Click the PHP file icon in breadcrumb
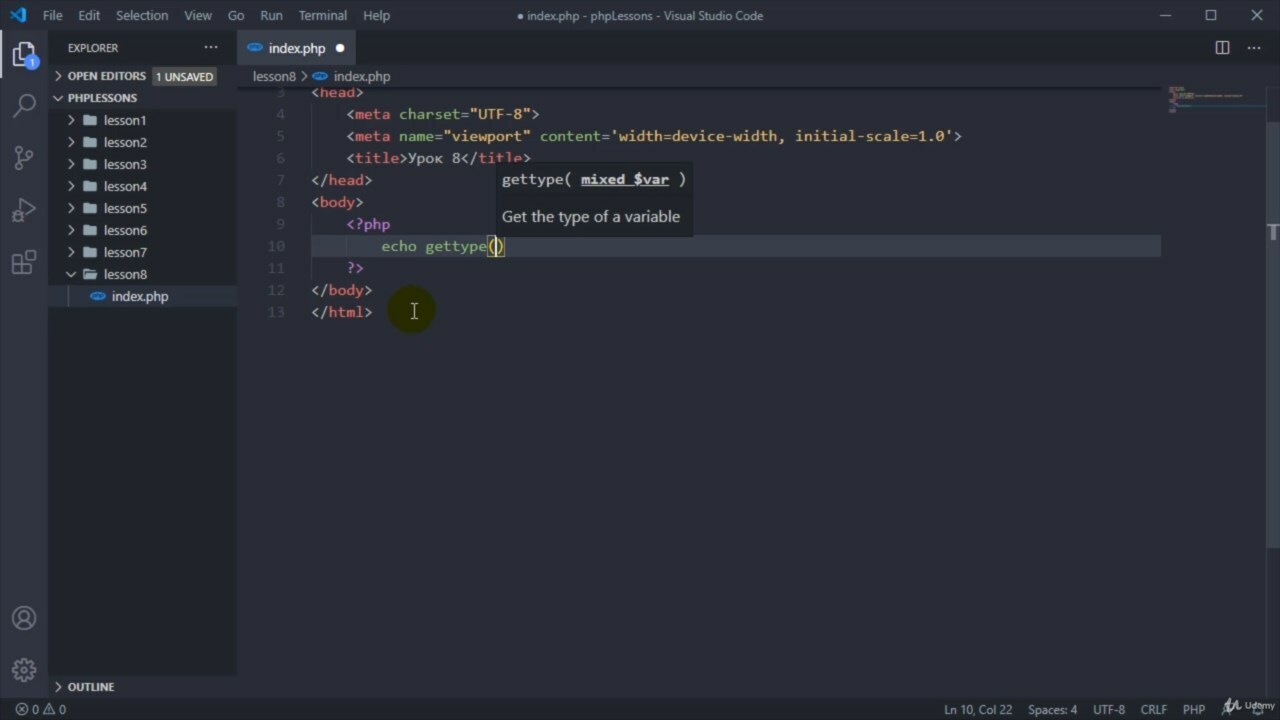The height and width of the screenshot is (720, 1280). [x=320, y=76]
